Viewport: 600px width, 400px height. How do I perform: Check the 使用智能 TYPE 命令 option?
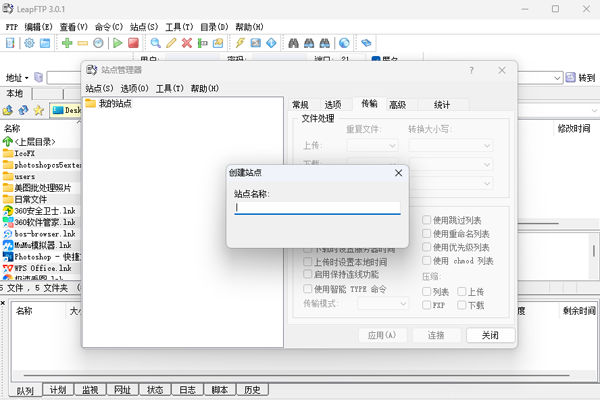(x=308, y=288)
